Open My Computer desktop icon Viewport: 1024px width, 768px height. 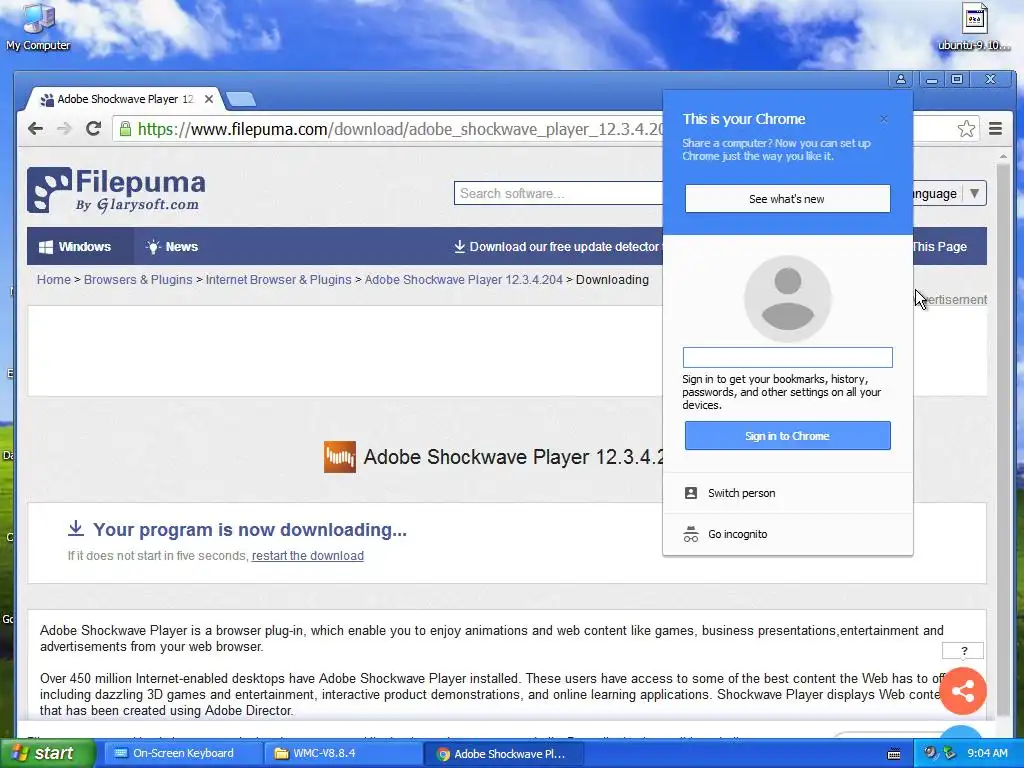(38, 26)
